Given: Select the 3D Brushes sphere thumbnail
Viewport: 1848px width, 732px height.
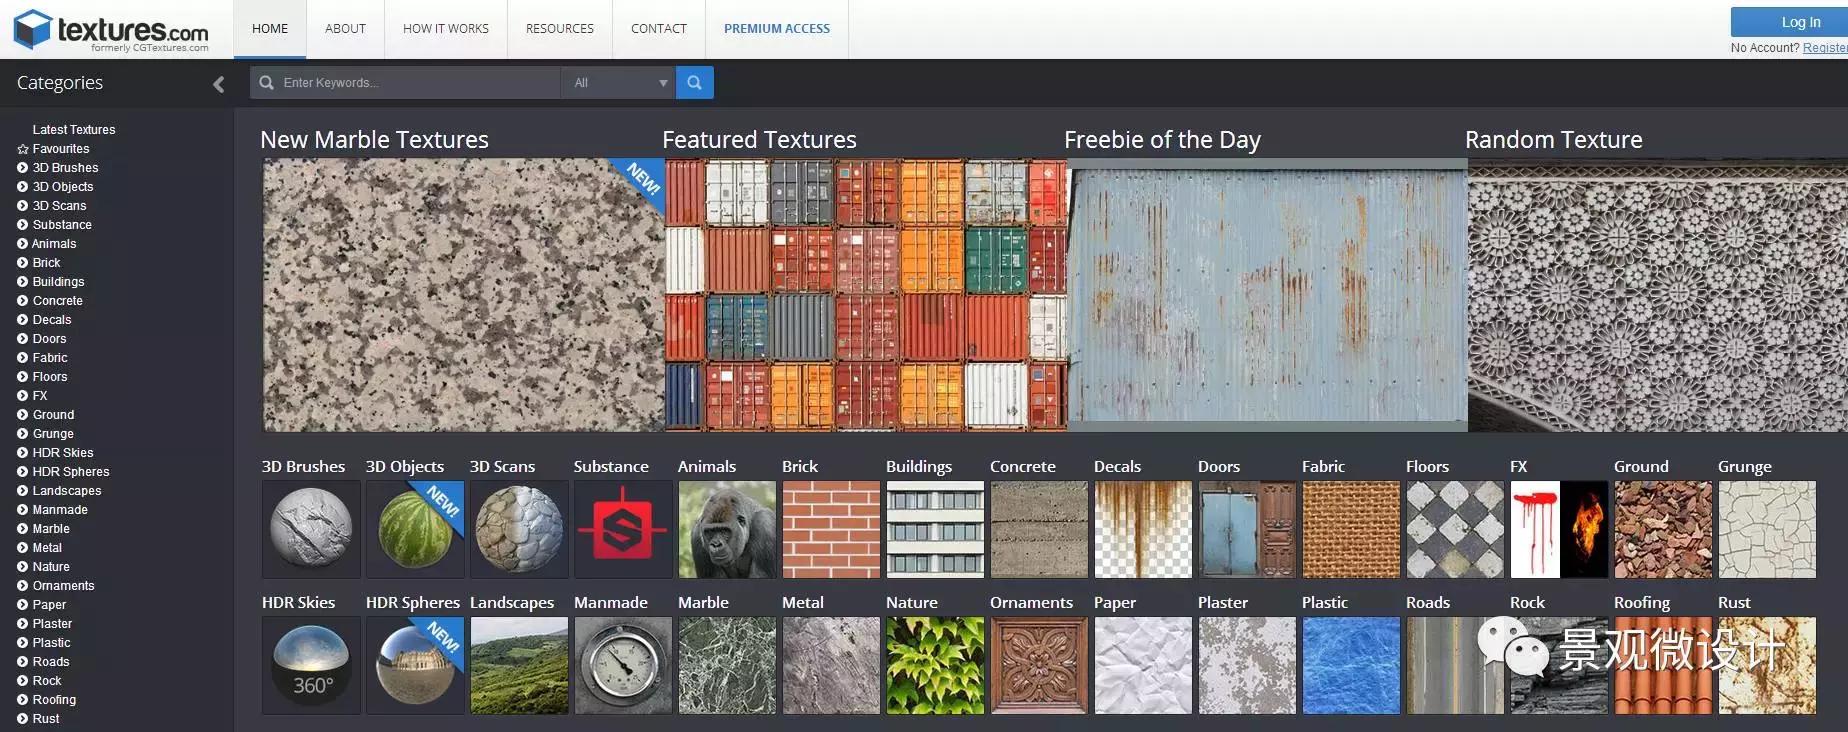Looking at the screenshot, I should click(311, 529).
